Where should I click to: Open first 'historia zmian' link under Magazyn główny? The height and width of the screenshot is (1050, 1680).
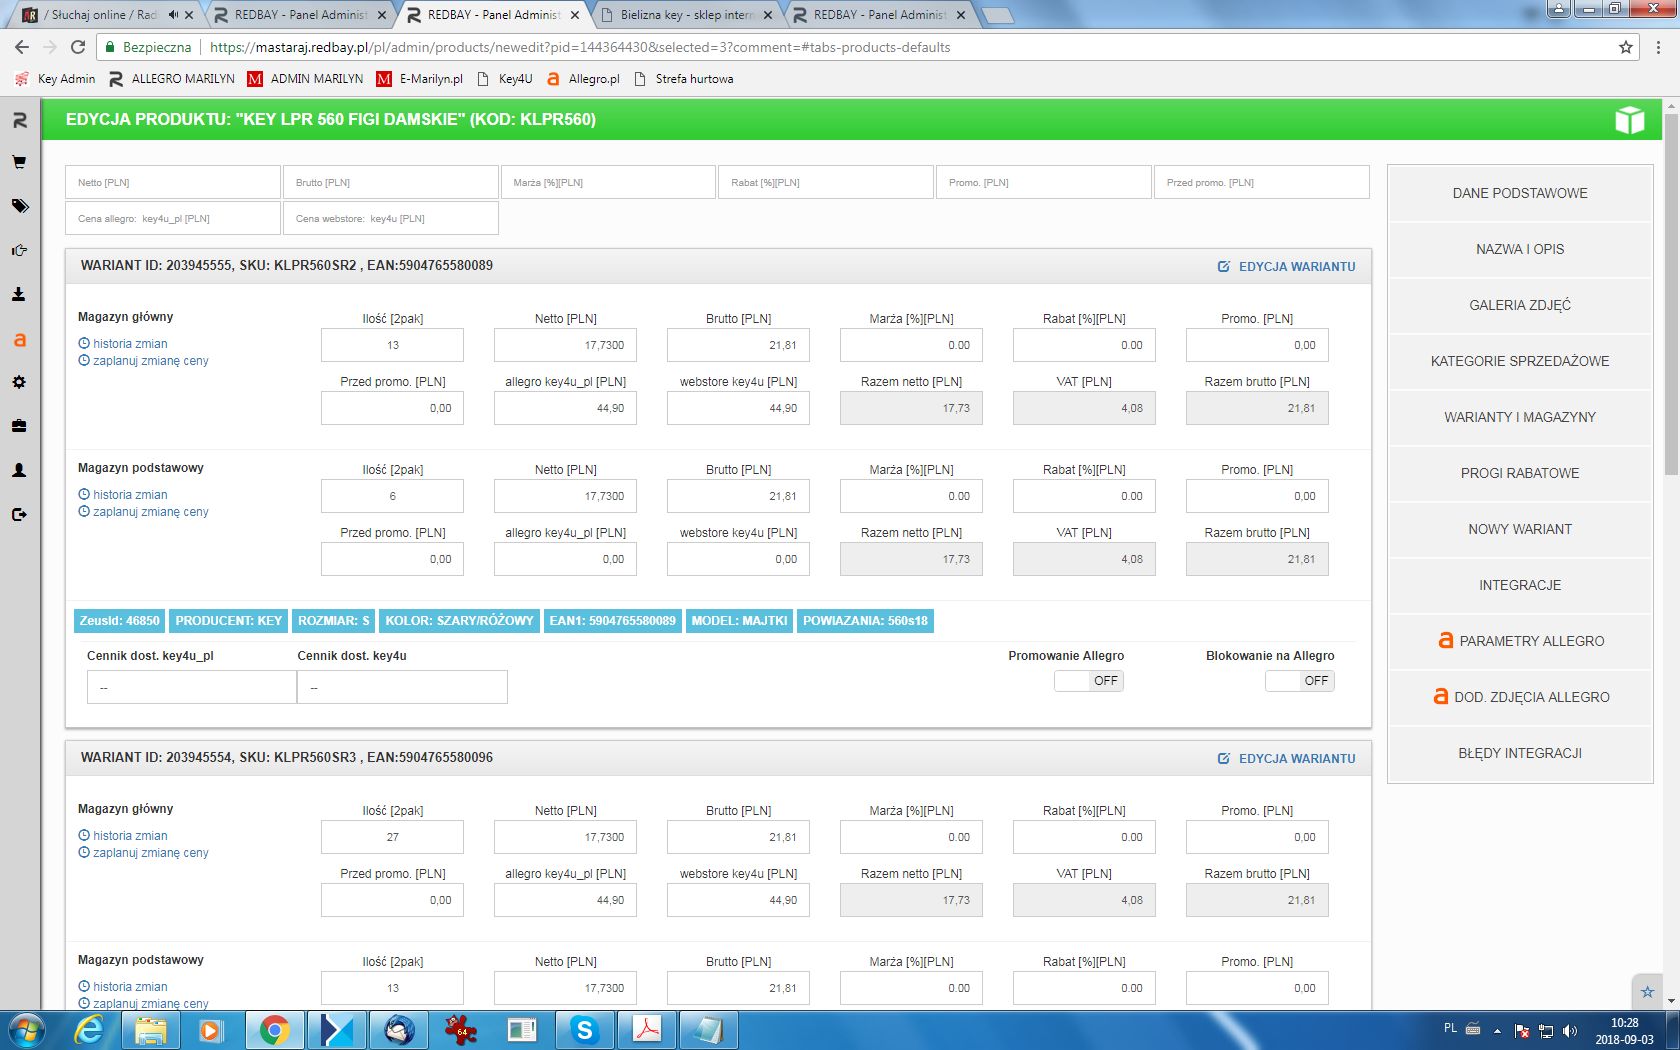point(130,344)
